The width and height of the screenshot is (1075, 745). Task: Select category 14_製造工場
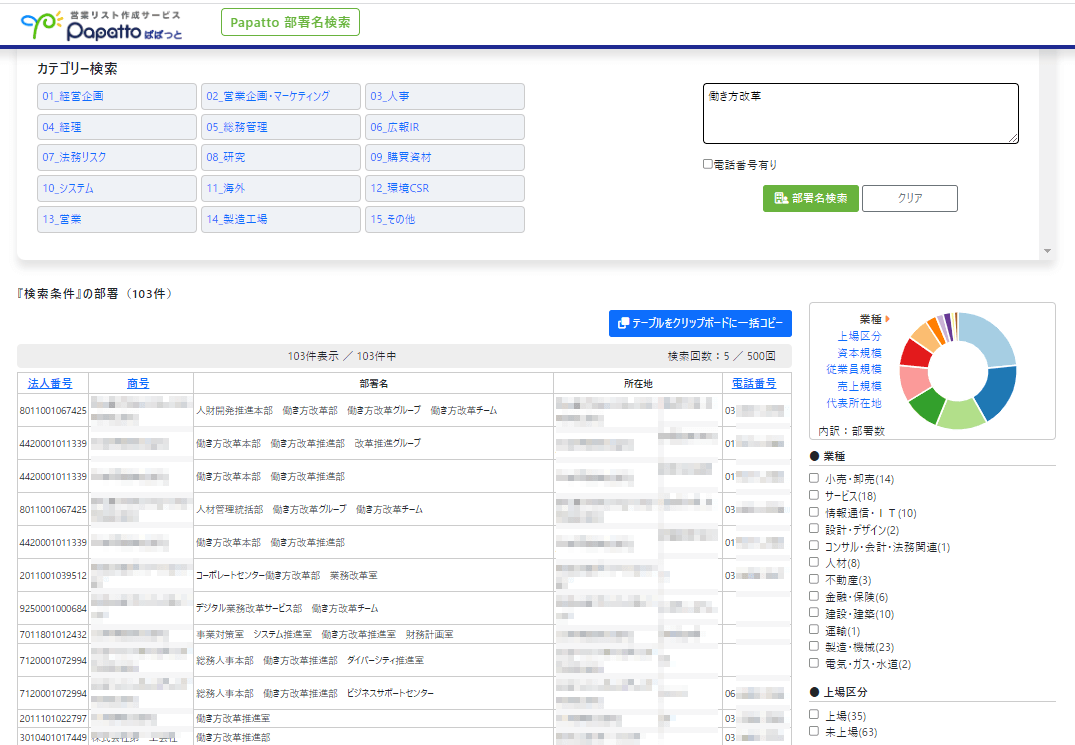coord(280,219)
